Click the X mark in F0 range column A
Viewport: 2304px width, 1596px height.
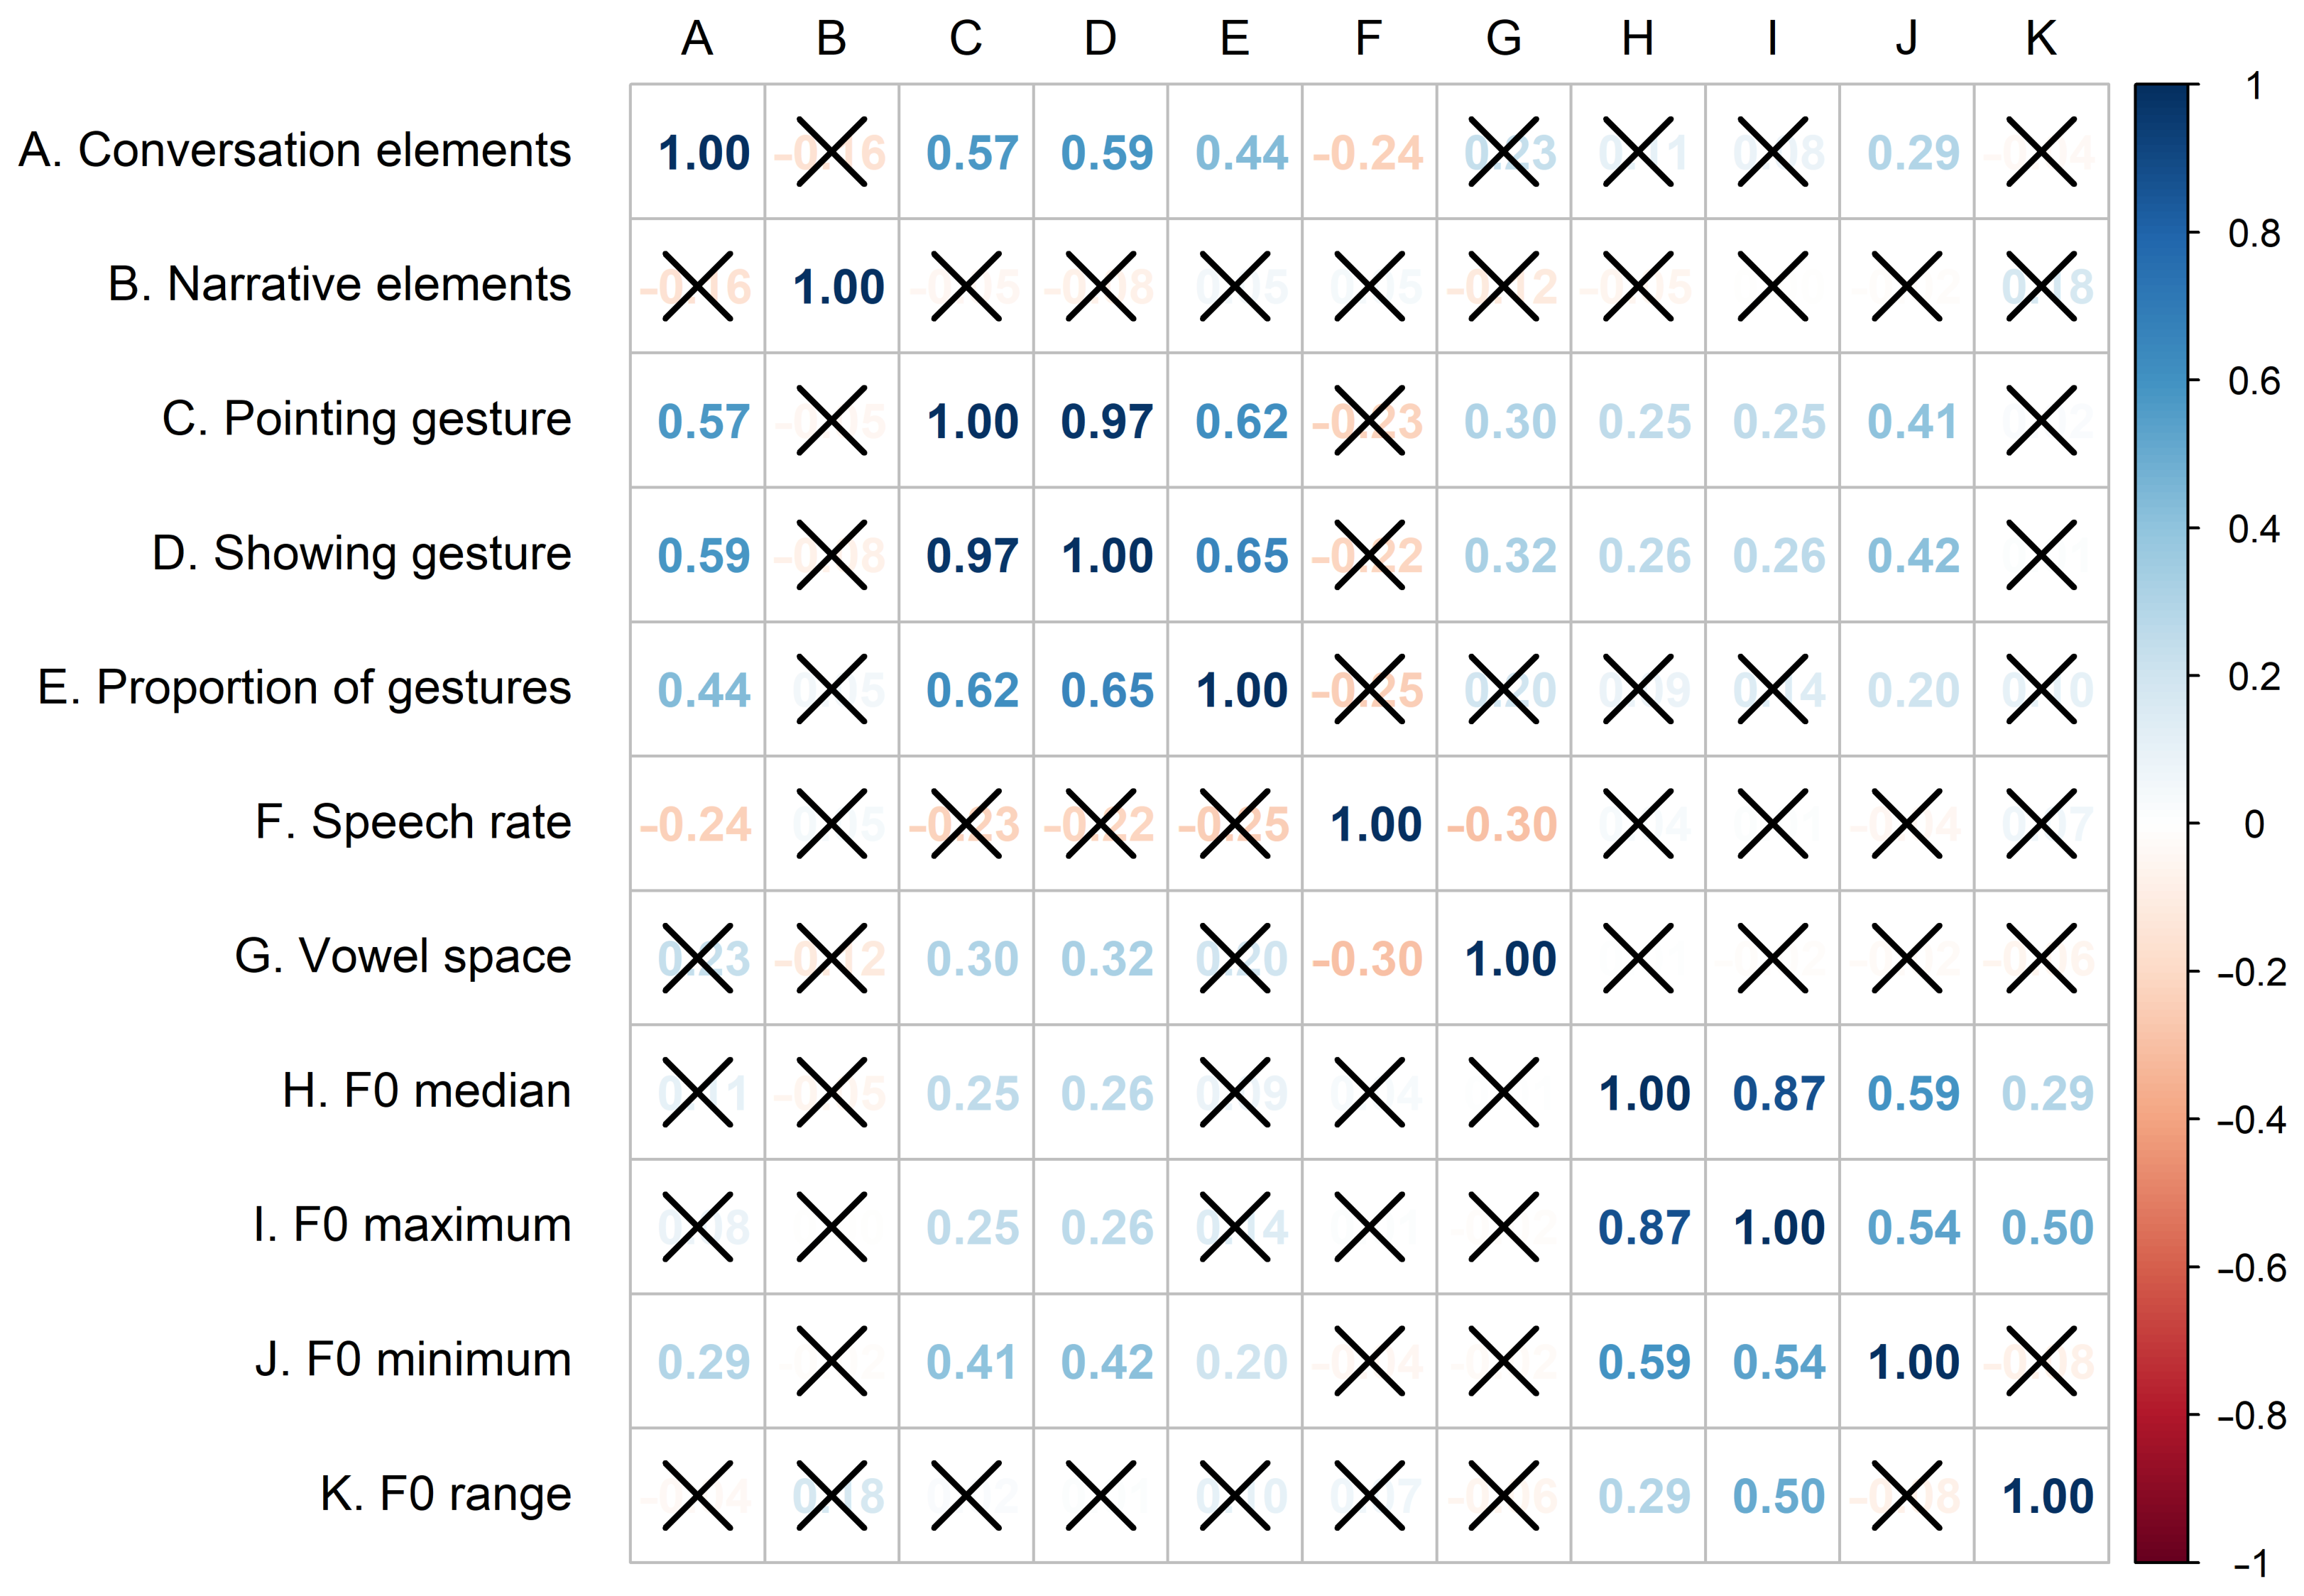tap(698, 1495)
